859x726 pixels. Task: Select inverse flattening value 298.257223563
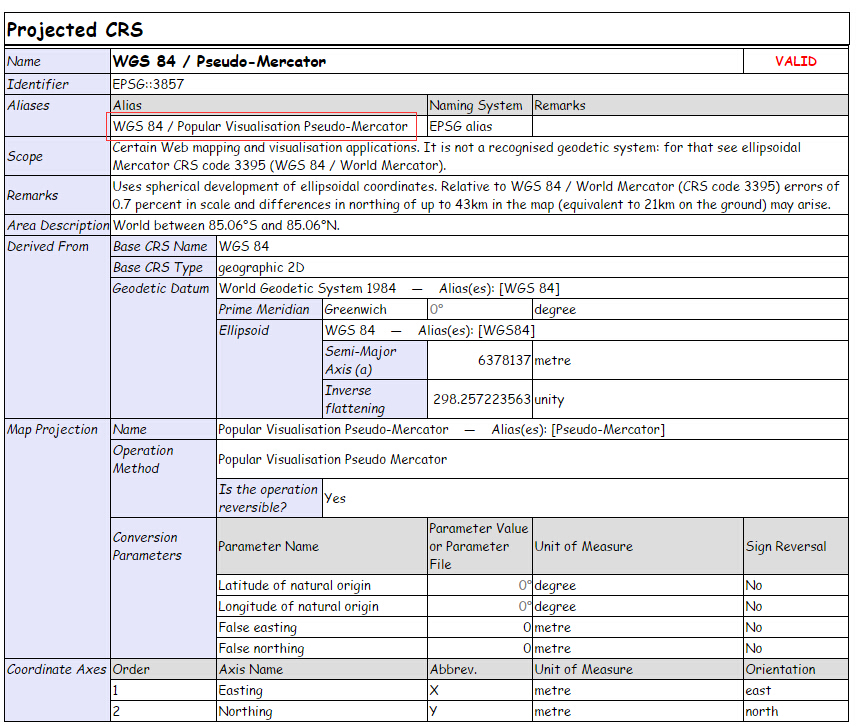482,399
